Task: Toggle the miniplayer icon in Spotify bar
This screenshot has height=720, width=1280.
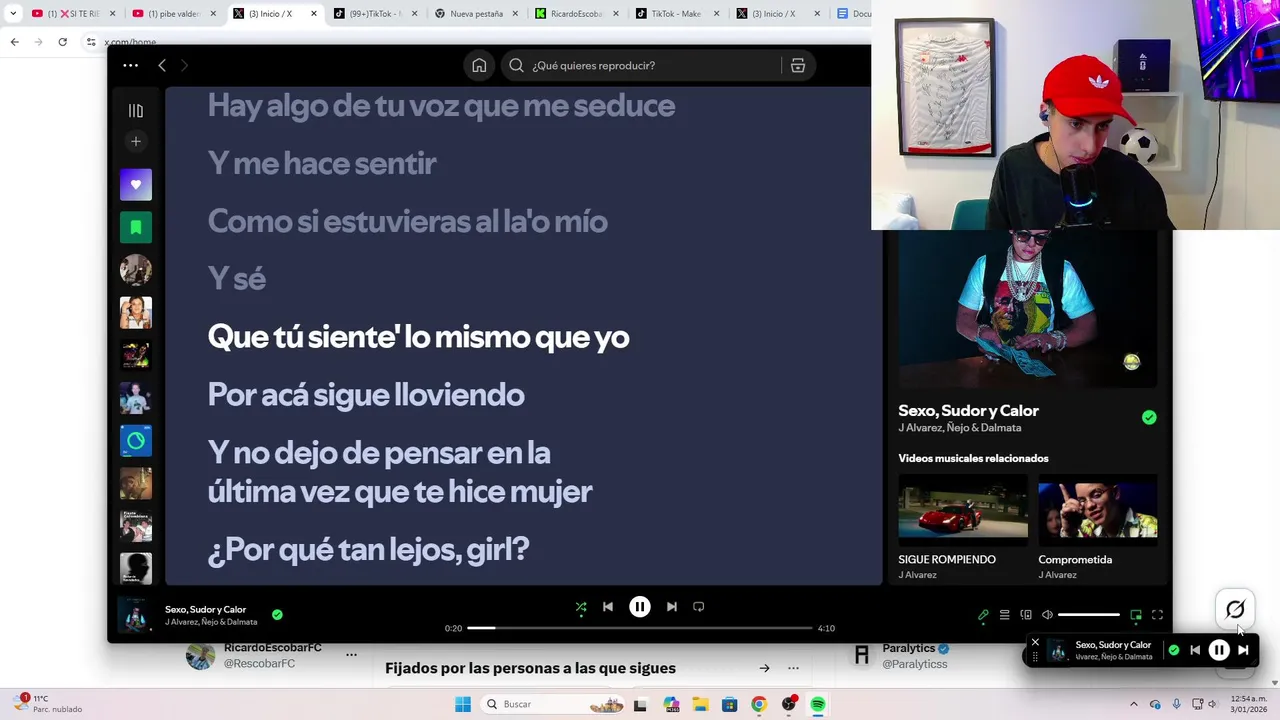Action: coord(1136,615)
